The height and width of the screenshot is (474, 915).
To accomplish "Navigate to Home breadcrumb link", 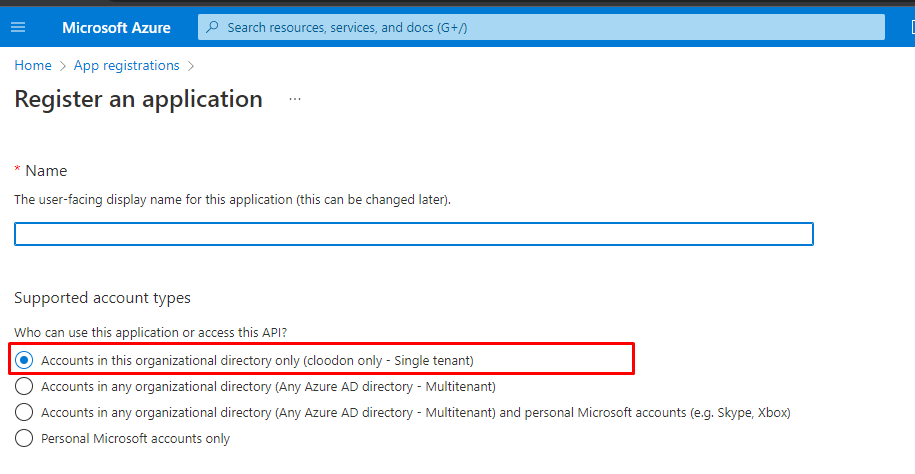I will tap(33, 65).
